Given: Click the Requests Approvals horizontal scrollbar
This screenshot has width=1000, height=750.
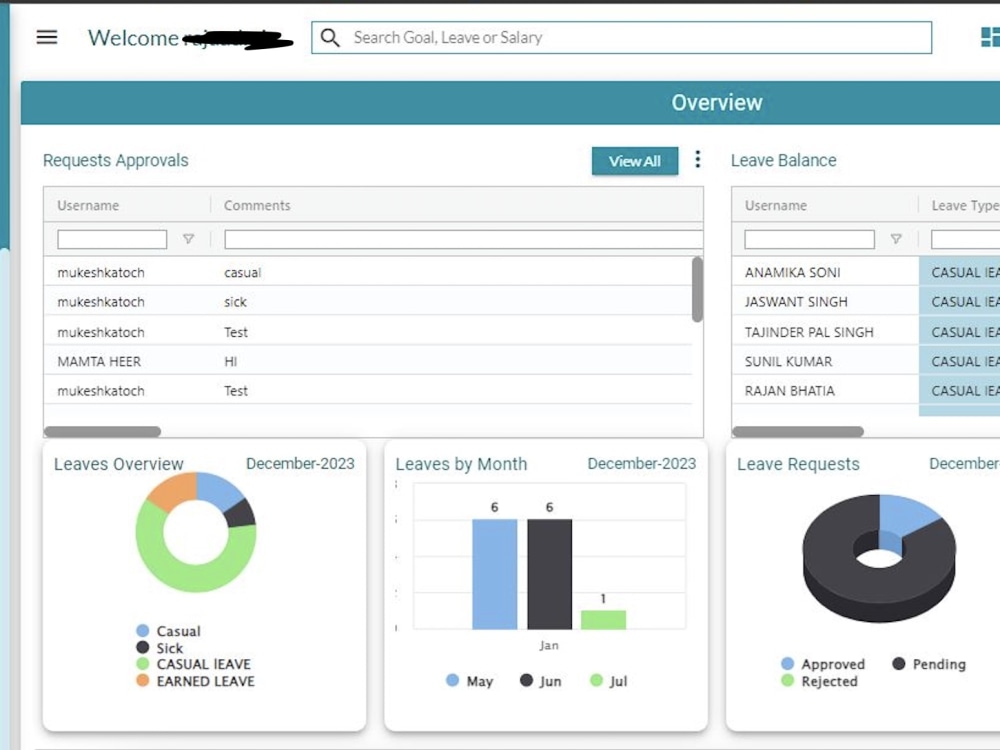Looking at the screenshot, I should click(102, 432).
